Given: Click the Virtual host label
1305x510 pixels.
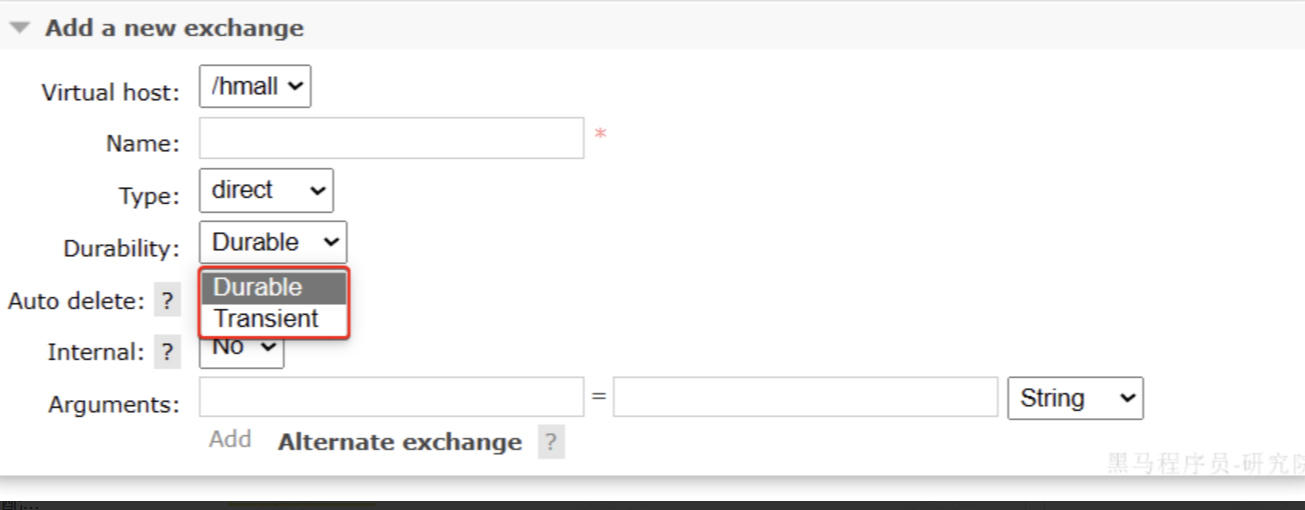Looking at the screenshot, I should [x=110, y=93].
